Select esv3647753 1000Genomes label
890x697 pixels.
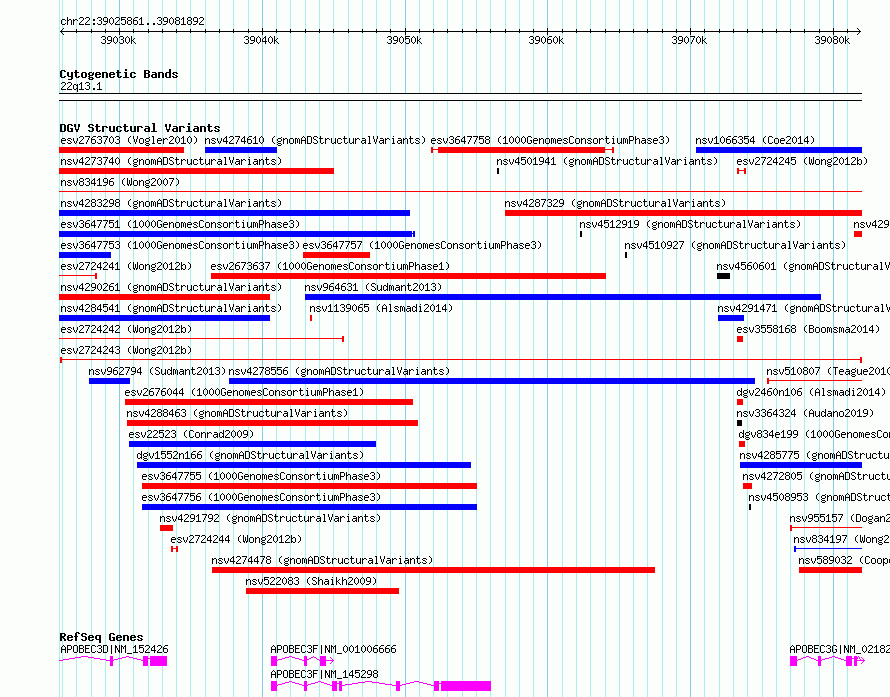pos(180,245)
